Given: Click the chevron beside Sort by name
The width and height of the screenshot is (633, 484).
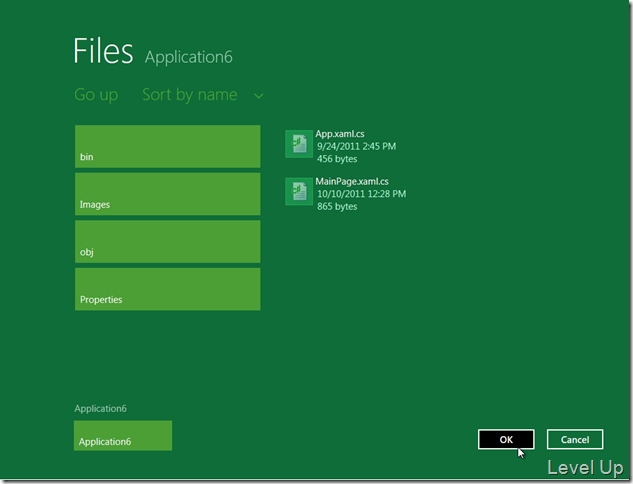Looking at the screenshot, I should [x=258, y=96].
